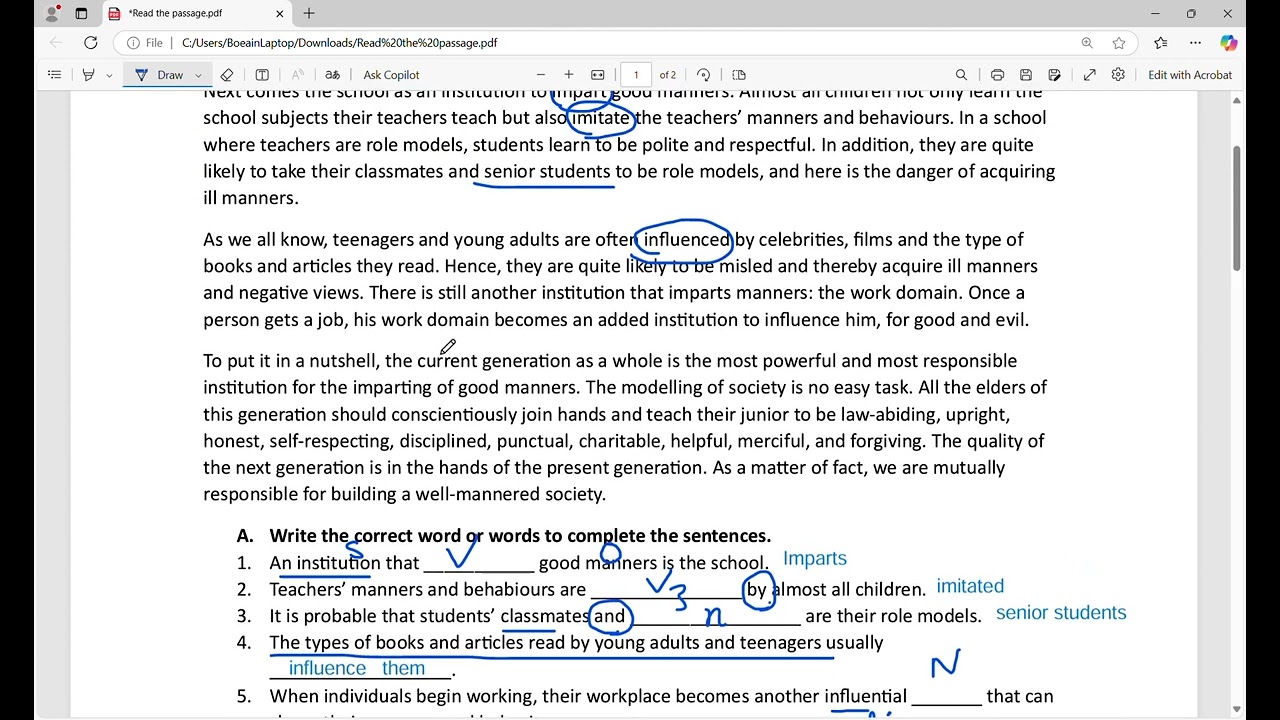Enter full screen mode
The width and height of the screenshot is (1280, 720).
tap(1090, 75)
